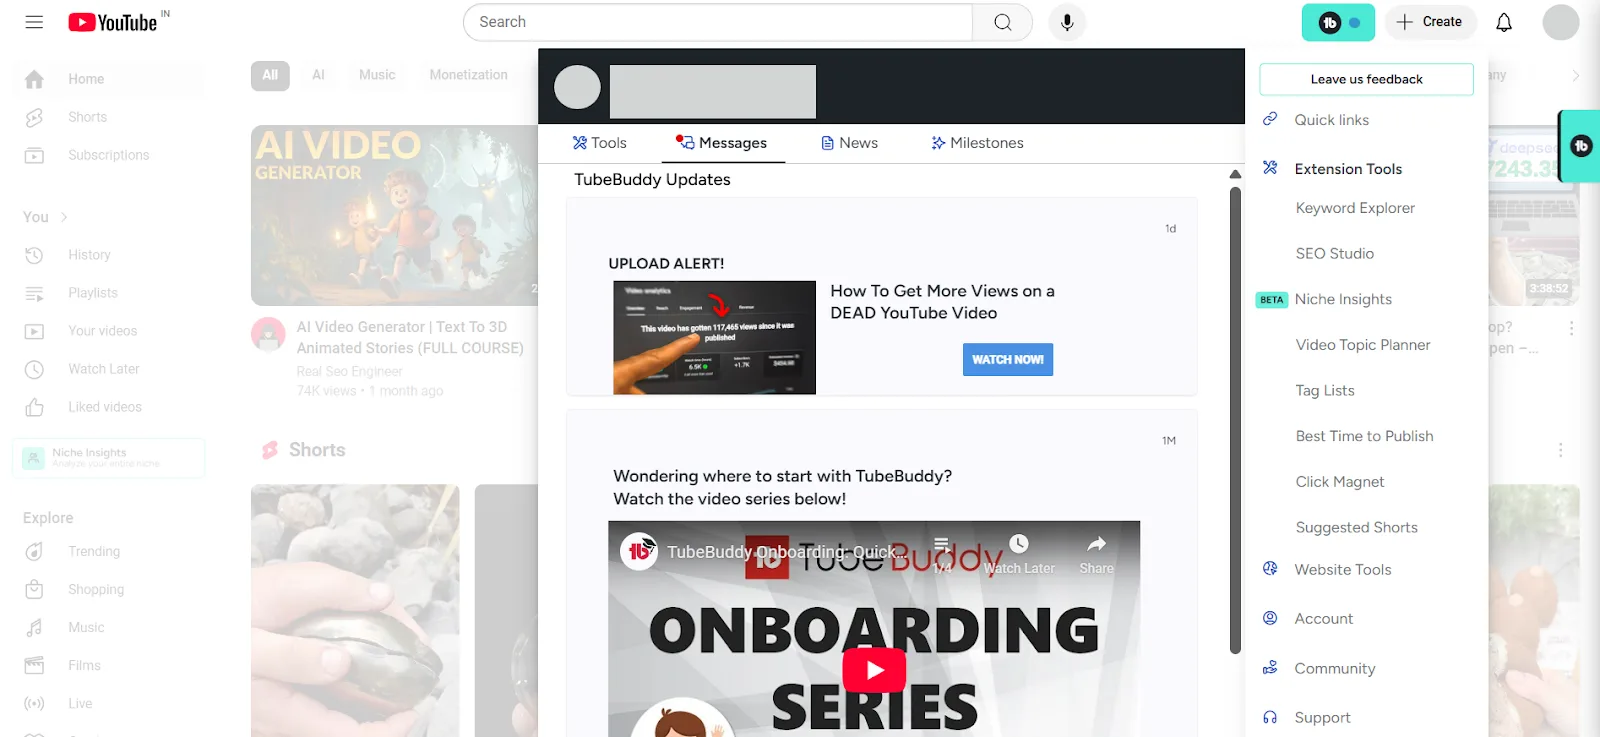Open the Niche Insights sidebar card
This screenshot has width=1600, height=737.
point(108,458)
